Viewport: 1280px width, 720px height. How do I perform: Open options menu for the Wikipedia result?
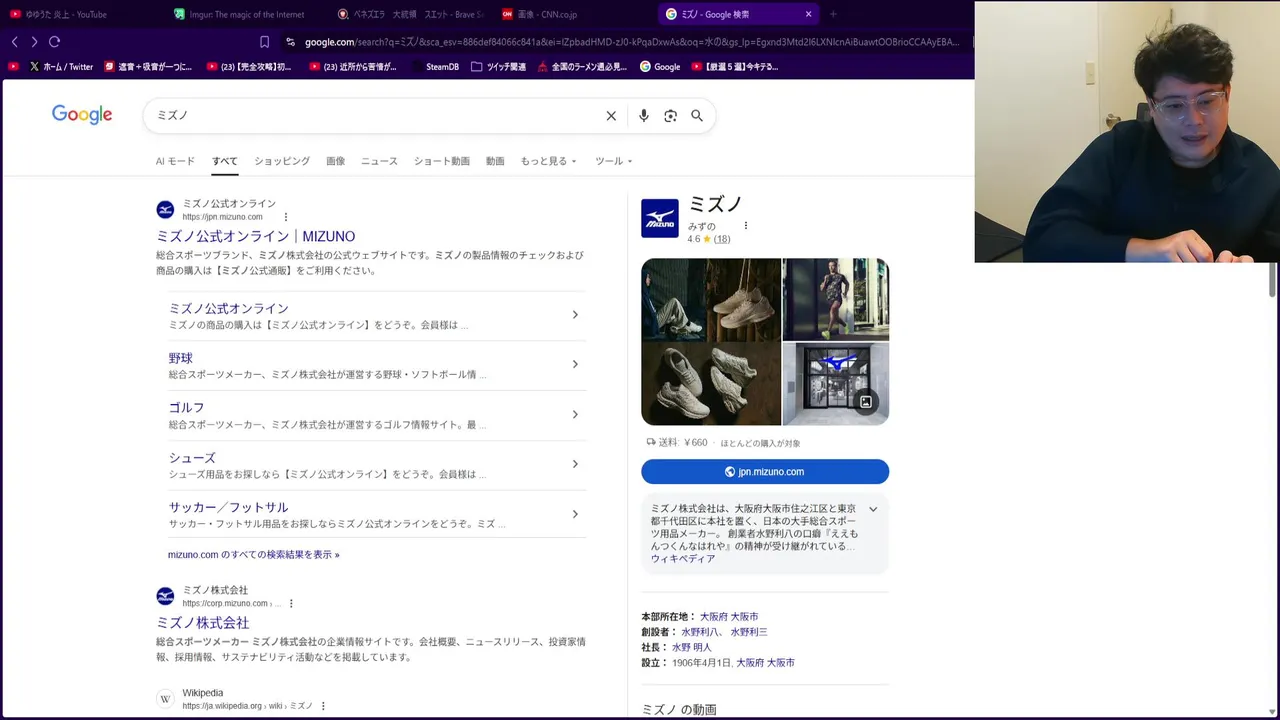coord(323,706)
